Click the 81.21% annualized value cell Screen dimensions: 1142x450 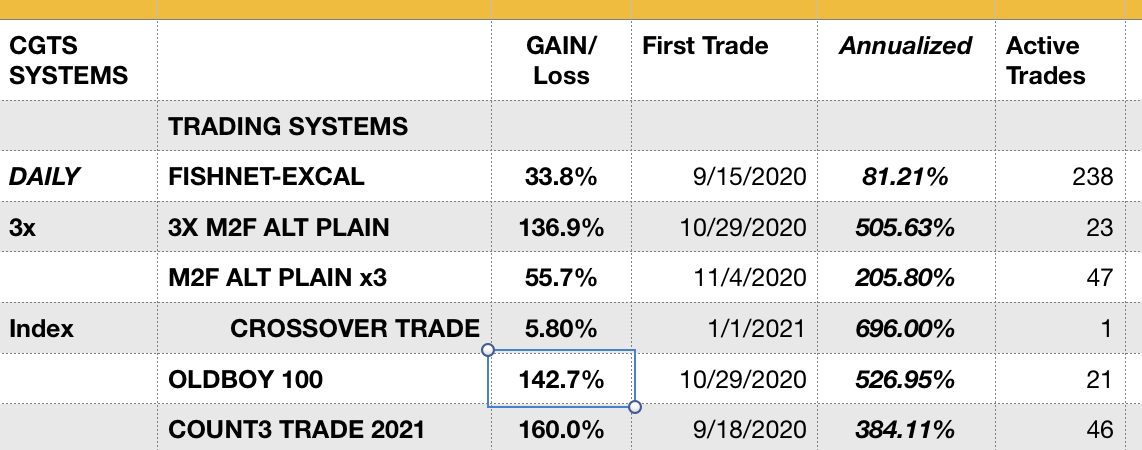tap(905, 177)
